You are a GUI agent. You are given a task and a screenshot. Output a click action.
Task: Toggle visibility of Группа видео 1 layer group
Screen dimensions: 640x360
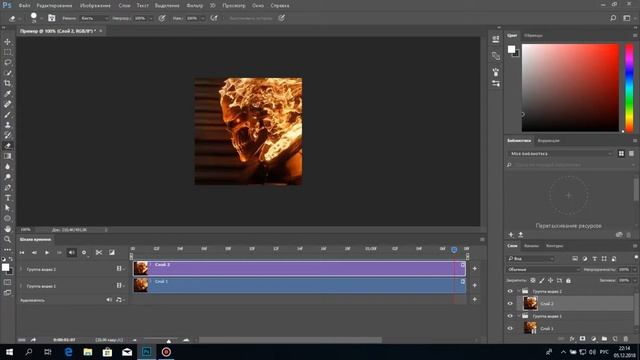(x=510, y=316)
